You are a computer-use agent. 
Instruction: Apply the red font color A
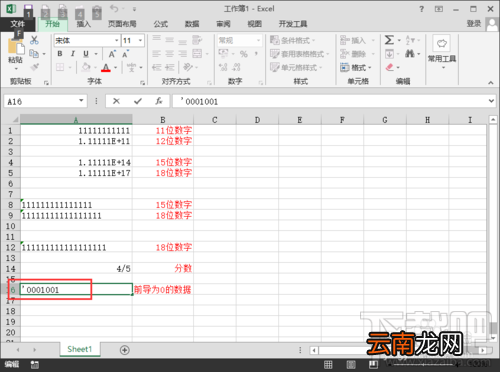(x=106, y=67)
